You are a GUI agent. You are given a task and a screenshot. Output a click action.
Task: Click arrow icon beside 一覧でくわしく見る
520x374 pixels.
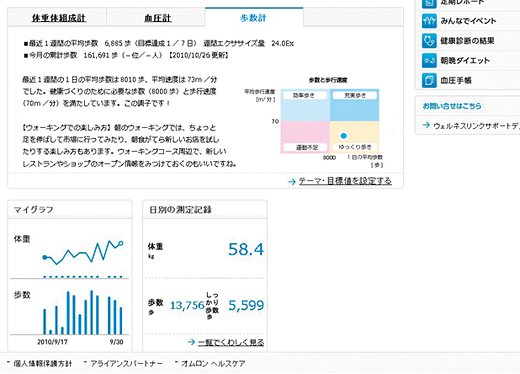[191, 342]
